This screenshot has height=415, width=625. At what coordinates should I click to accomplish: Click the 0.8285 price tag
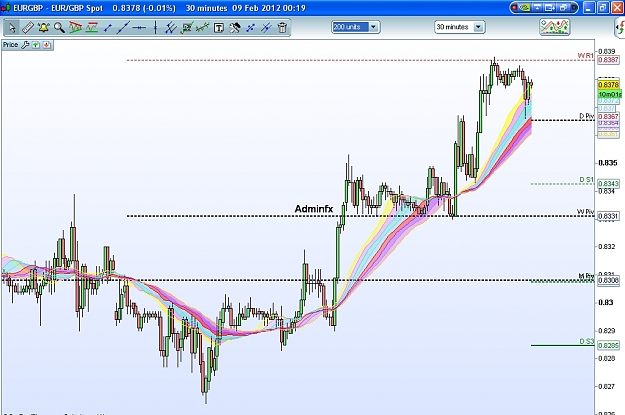(608, 345)
